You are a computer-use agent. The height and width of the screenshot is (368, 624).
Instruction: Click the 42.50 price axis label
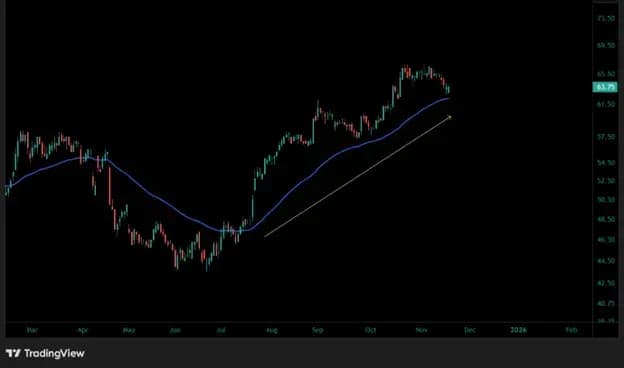pos(606,283)
